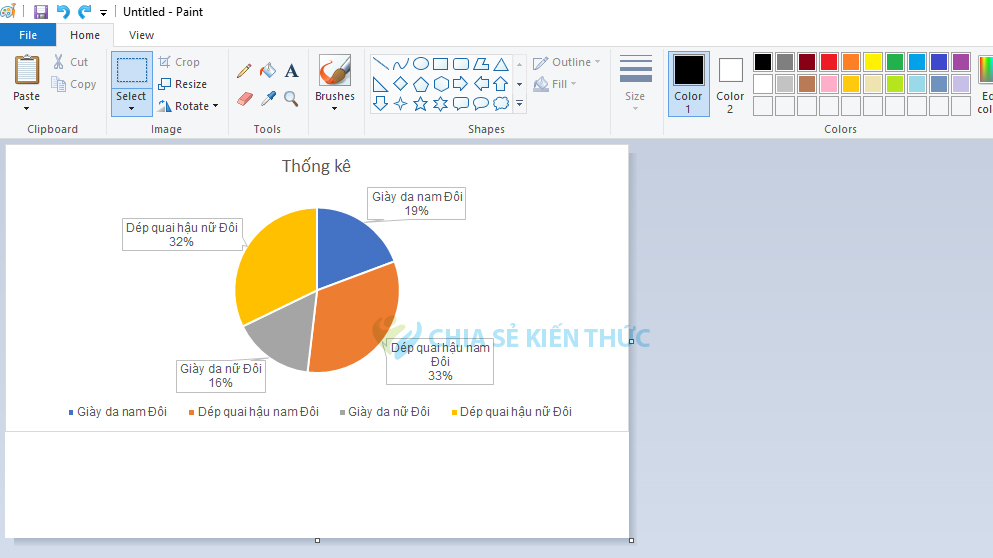Click the Paste clipboard icon

click(x=27, y=70)
